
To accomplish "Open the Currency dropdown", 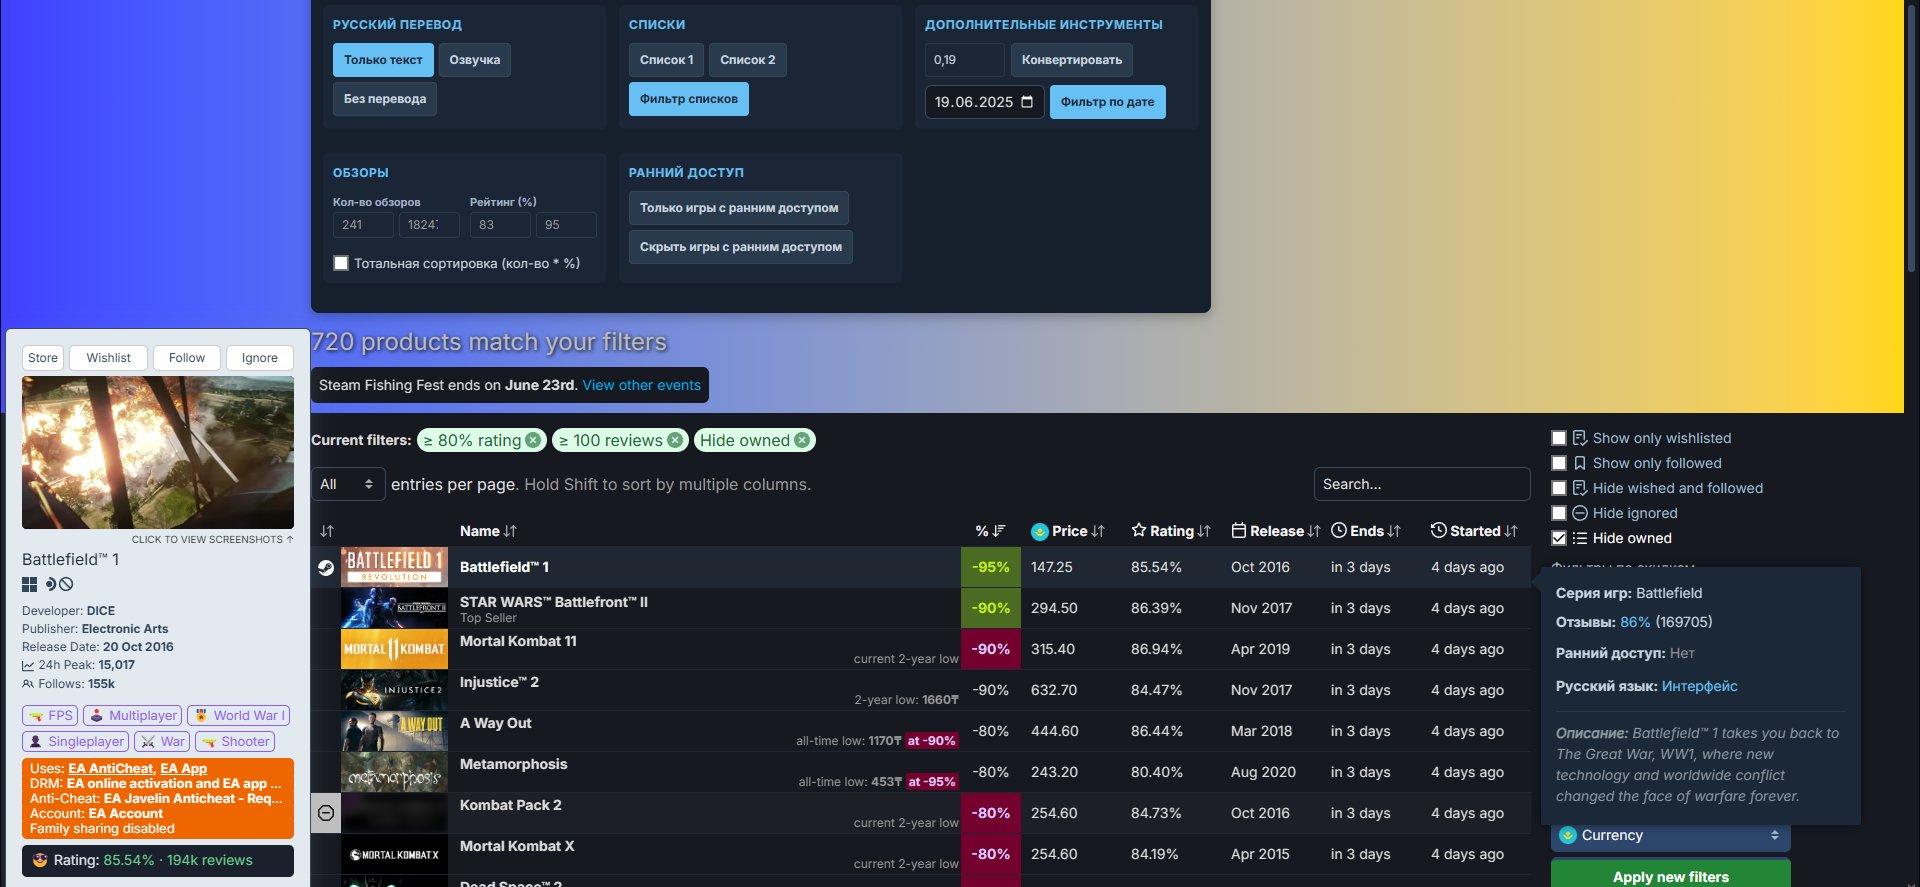I will point(1670,835).
